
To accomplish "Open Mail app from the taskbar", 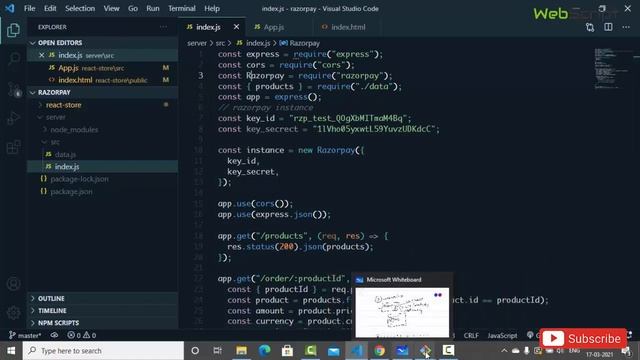I will [x=333, y=351].
